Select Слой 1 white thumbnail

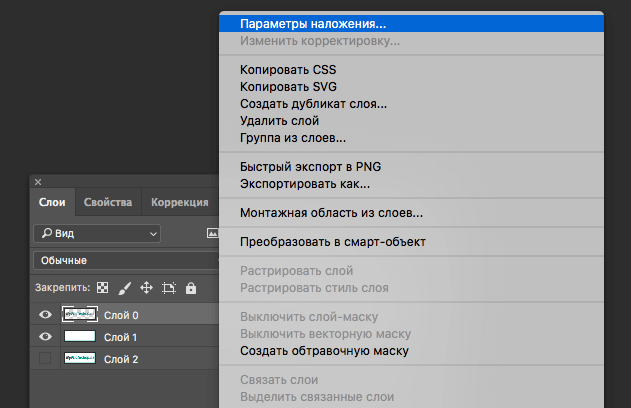point(80,336)
